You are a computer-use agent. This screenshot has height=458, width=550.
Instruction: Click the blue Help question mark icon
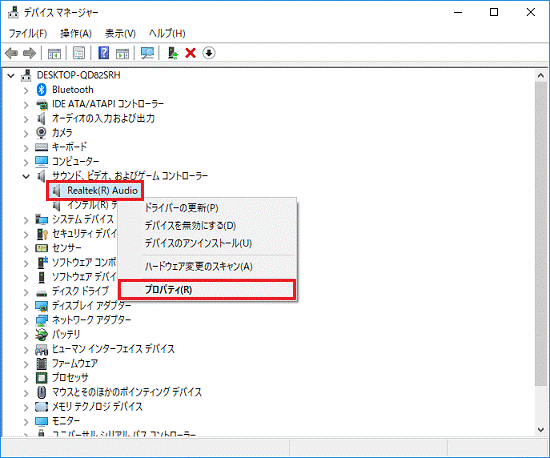pyautogui.click(x=103, y=53)
